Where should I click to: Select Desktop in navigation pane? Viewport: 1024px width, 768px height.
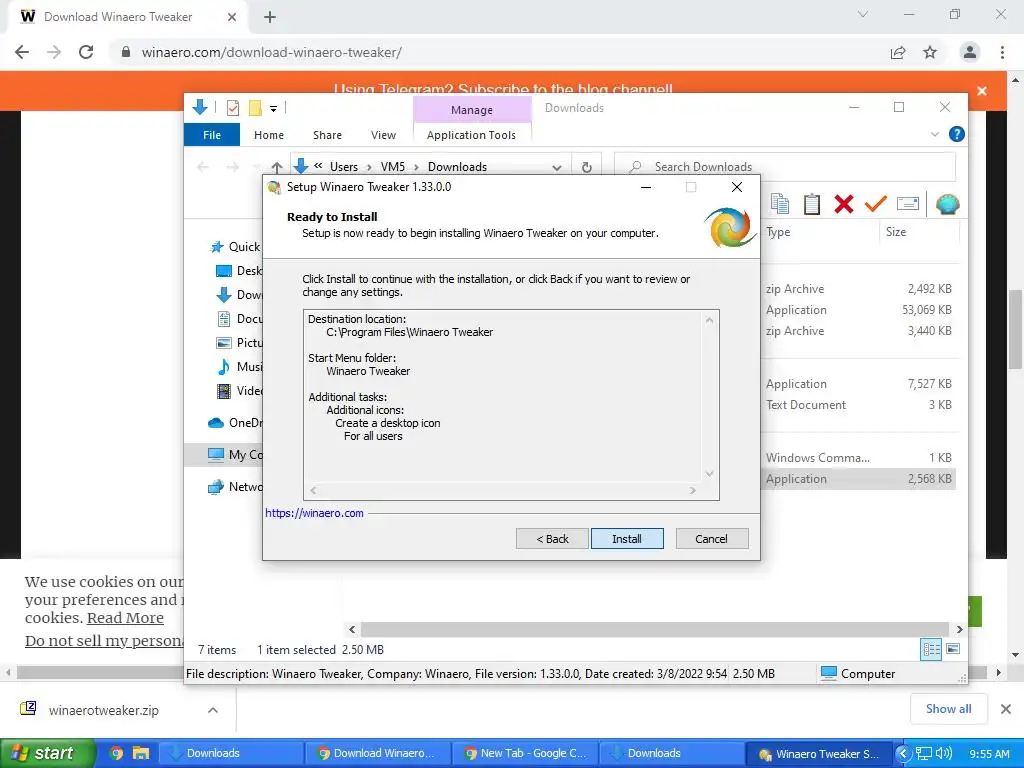[238, 270]
